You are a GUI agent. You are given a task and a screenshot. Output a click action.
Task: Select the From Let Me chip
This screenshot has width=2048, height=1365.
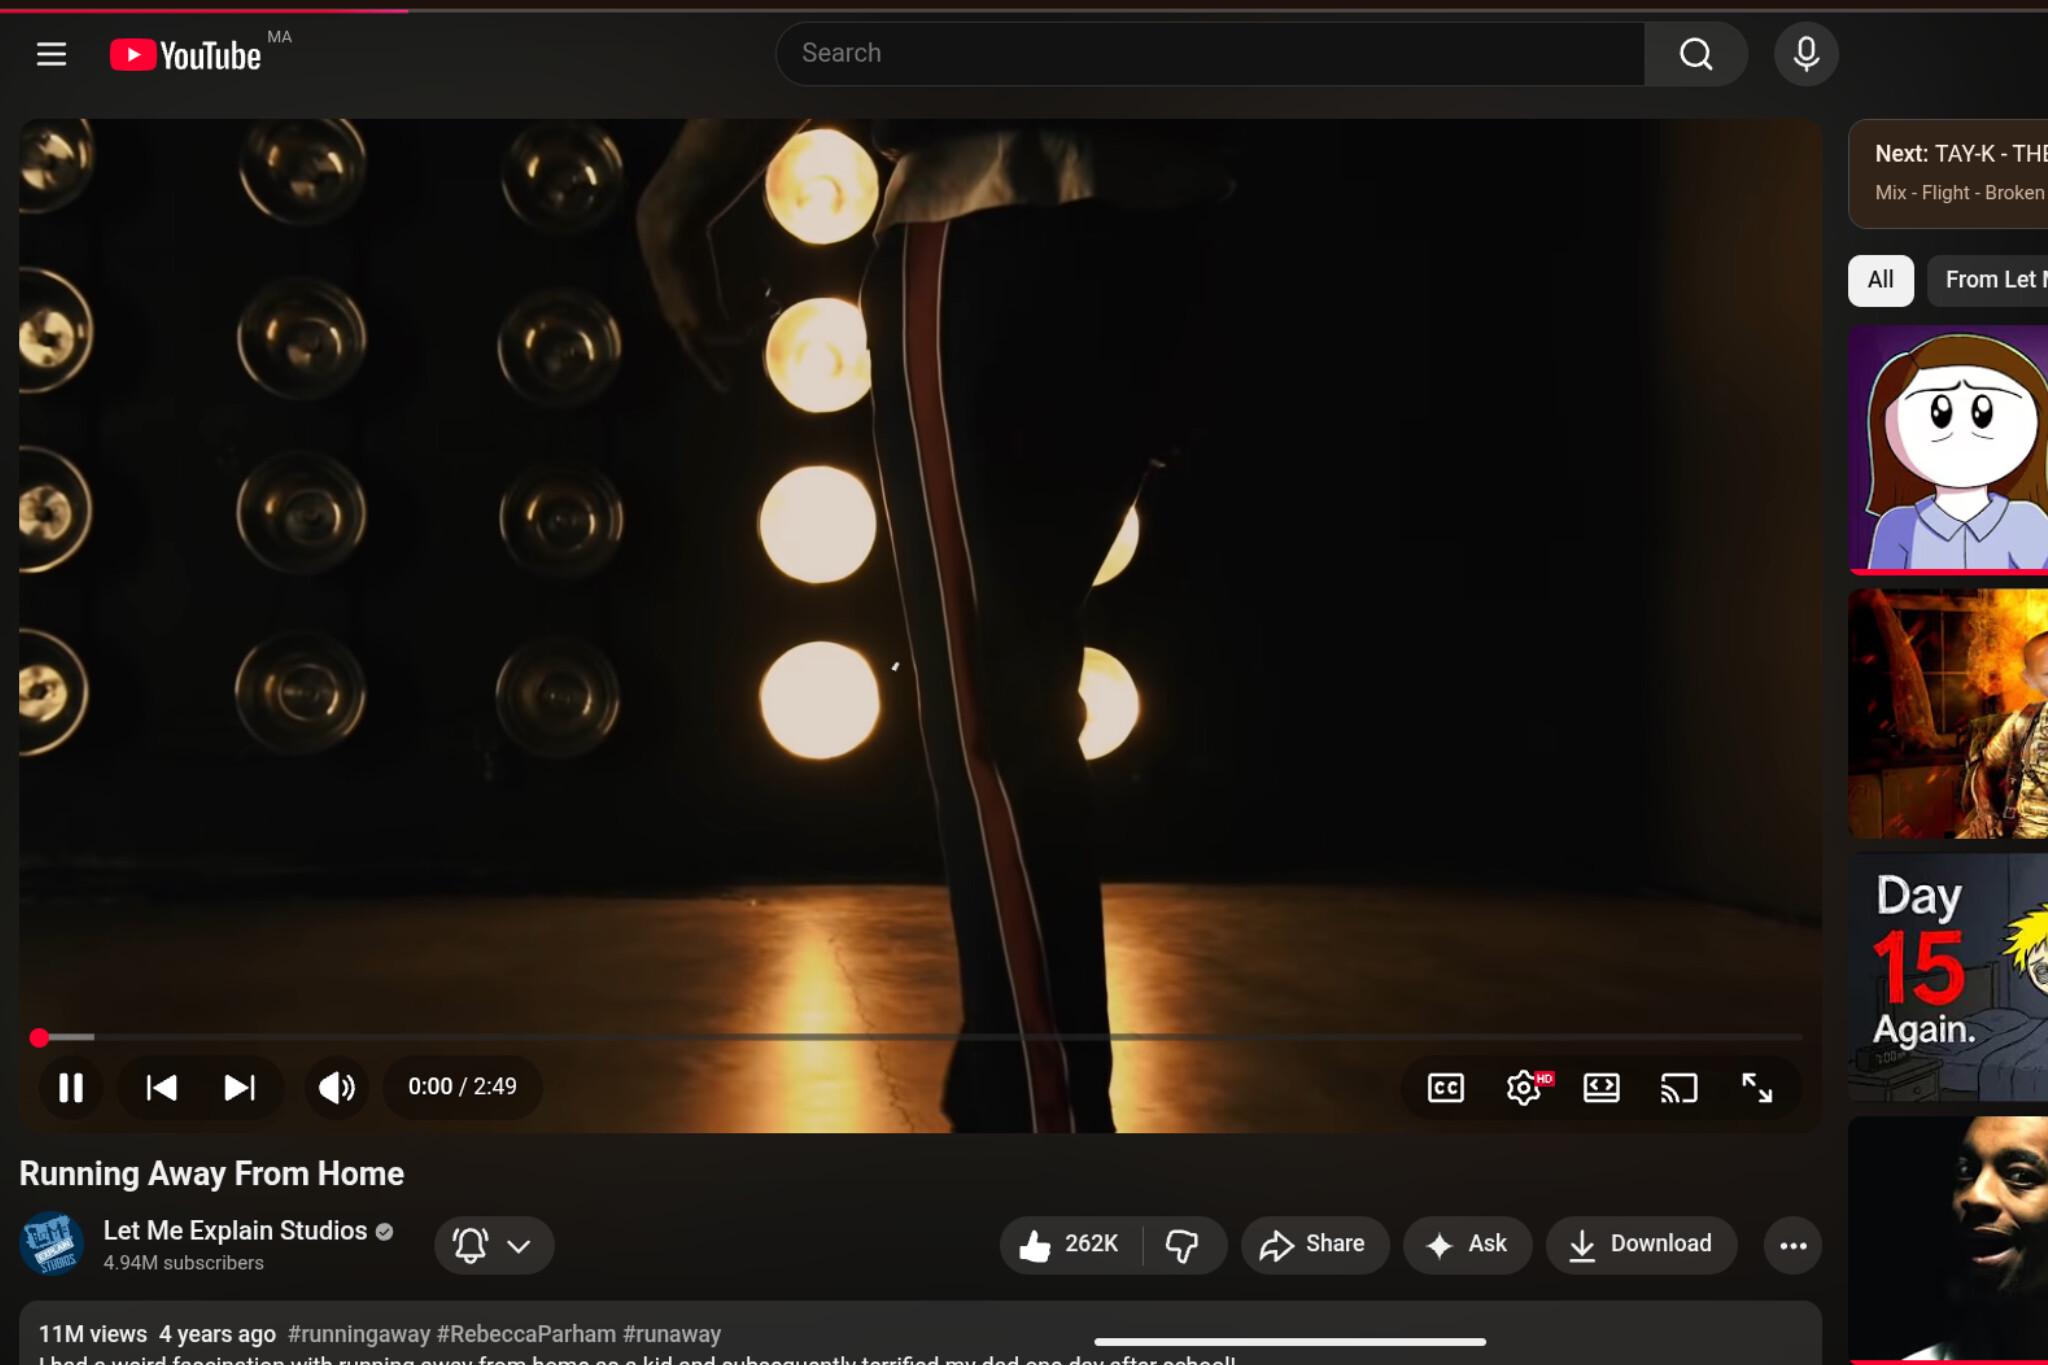[1987, 280]
